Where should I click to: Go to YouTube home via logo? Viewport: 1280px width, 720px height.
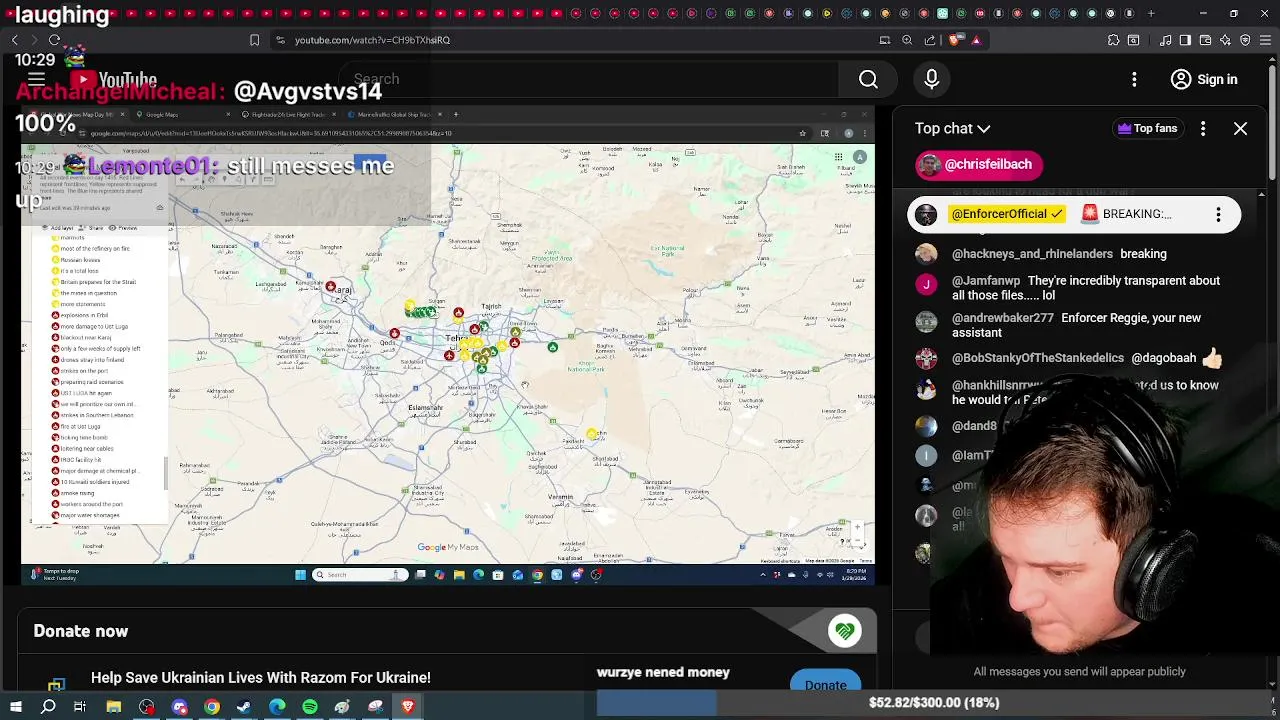113,80
